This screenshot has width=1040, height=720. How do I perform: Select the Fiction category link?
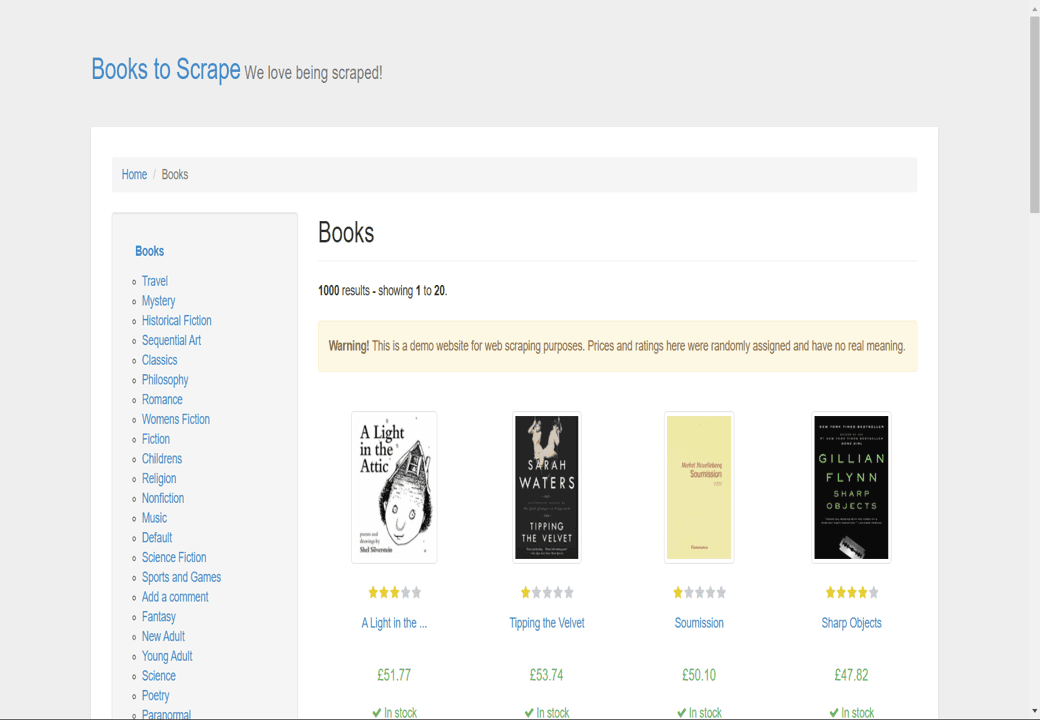156,439
